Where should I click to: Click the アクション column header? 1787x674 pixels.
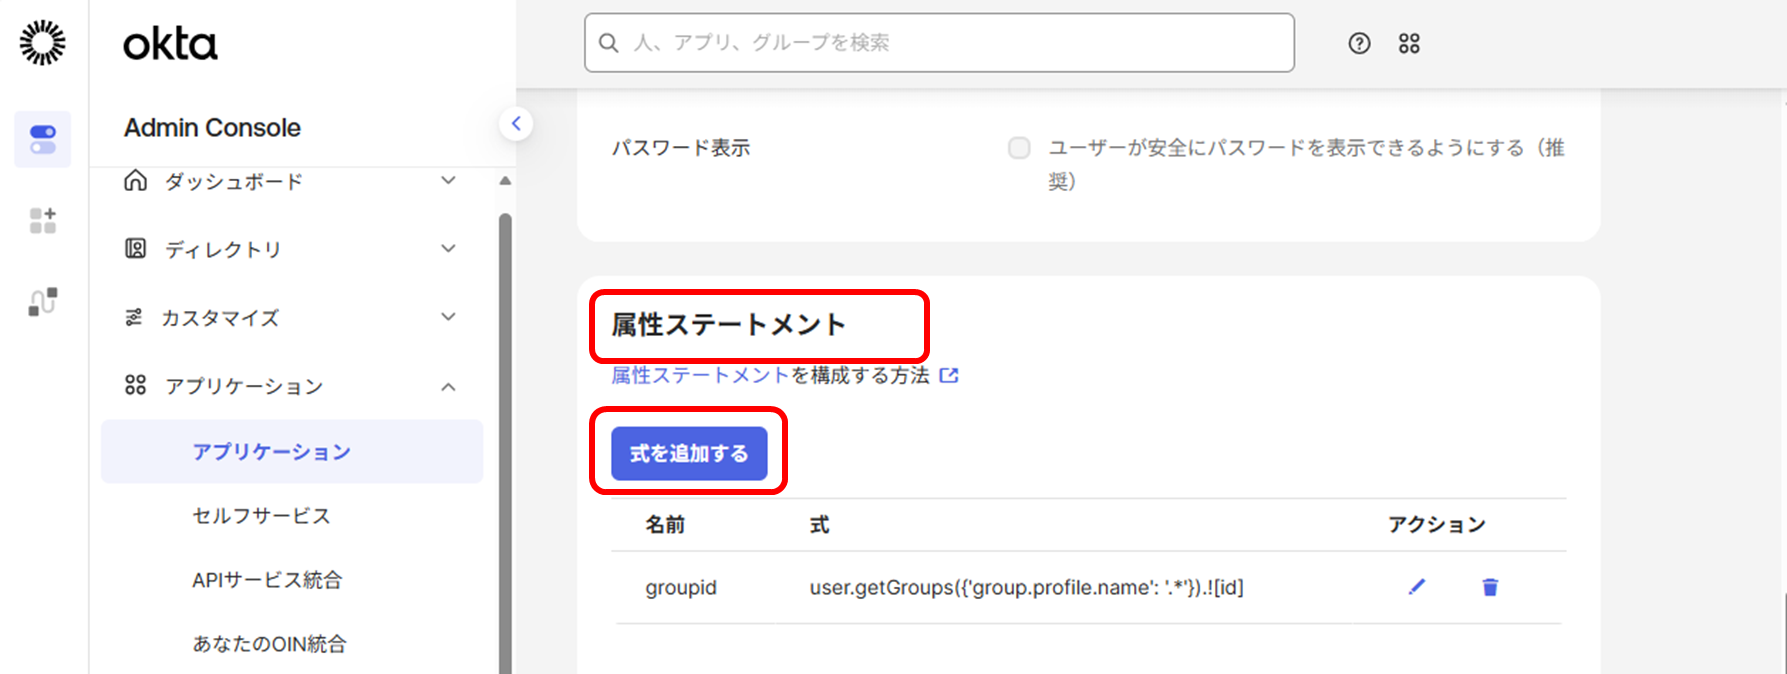coord(1436,525)
